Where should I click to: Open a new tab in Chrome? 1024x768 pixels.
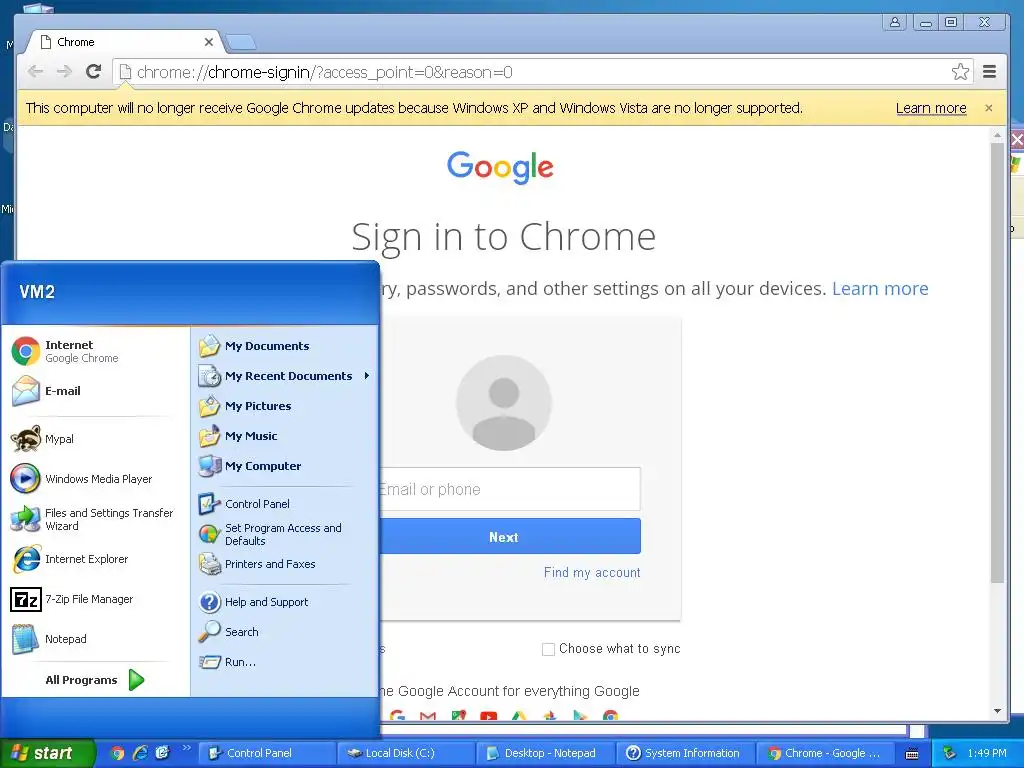tap(240, 42)
